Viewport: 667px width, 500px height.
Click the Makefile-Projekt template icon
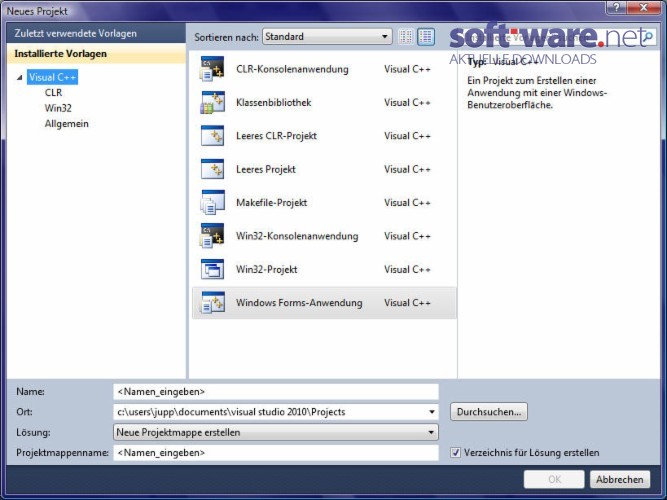click(x=212, y=203)
